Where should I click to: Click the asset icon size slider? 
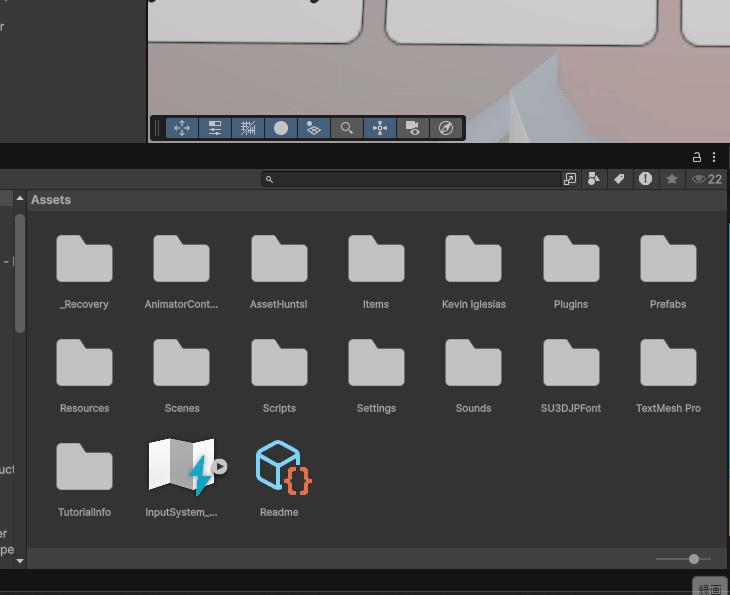[x=693, y=559]
